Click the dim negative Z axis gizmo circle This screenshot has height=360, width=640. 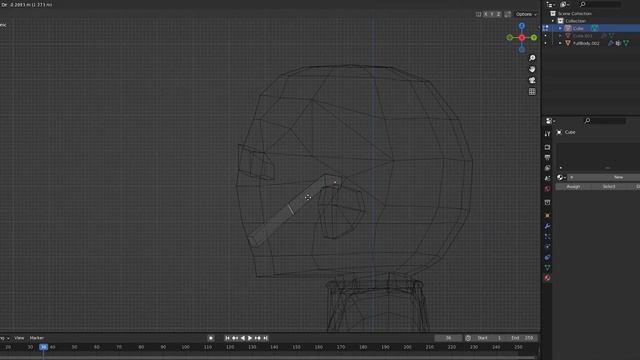pyautogui.click(x=522, y=49)
